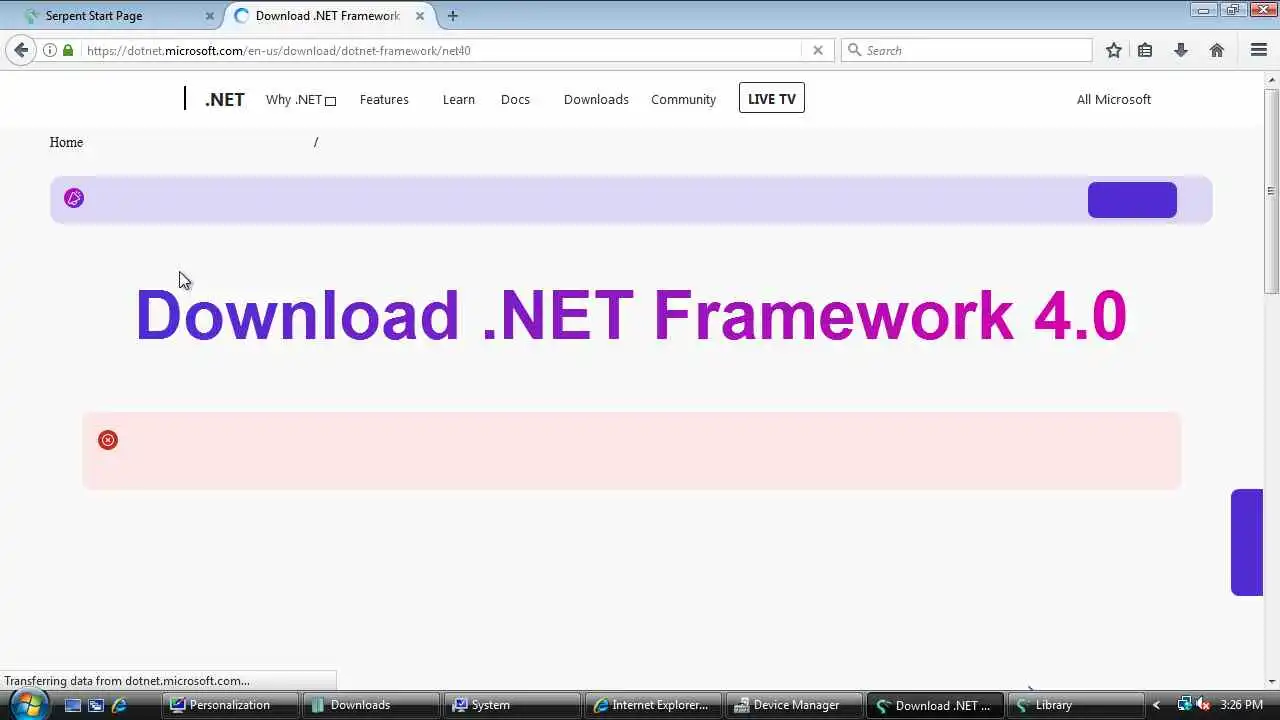
Task: Expand the Why .NET menu
Action: pyautogui.click(x=301, y=99)
